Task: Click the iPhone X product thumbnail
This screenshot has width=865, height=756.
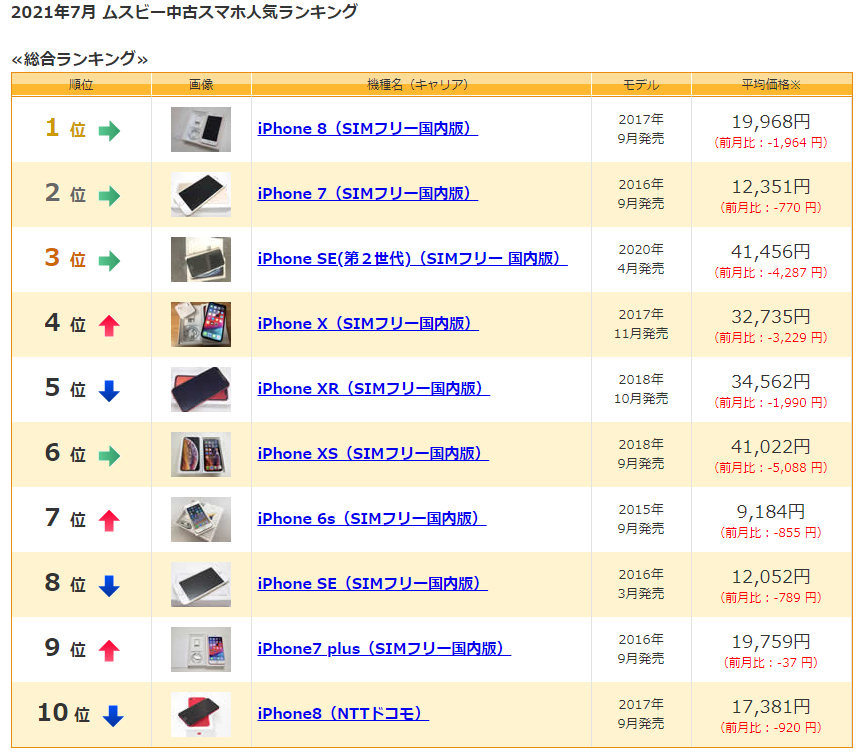Action: (x=201, y=324)
